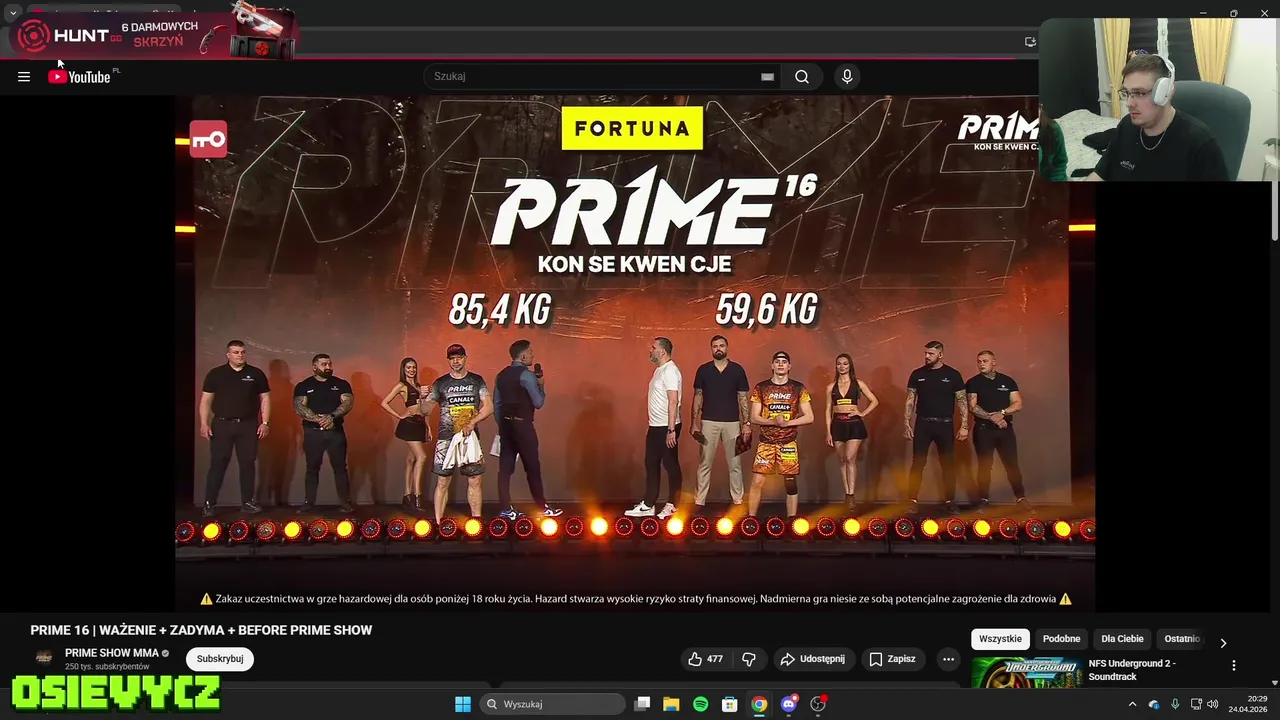Click the taskbar Wyszukaj search box

coord(552,704)
